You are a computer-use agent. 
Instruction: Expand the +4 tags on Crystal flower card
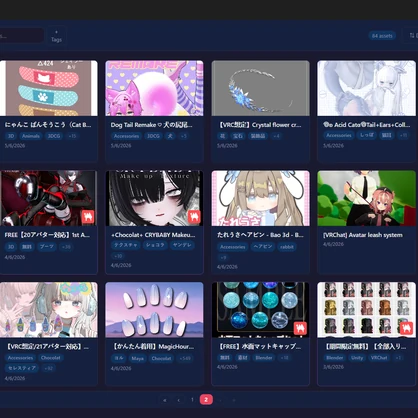point(277,136)
